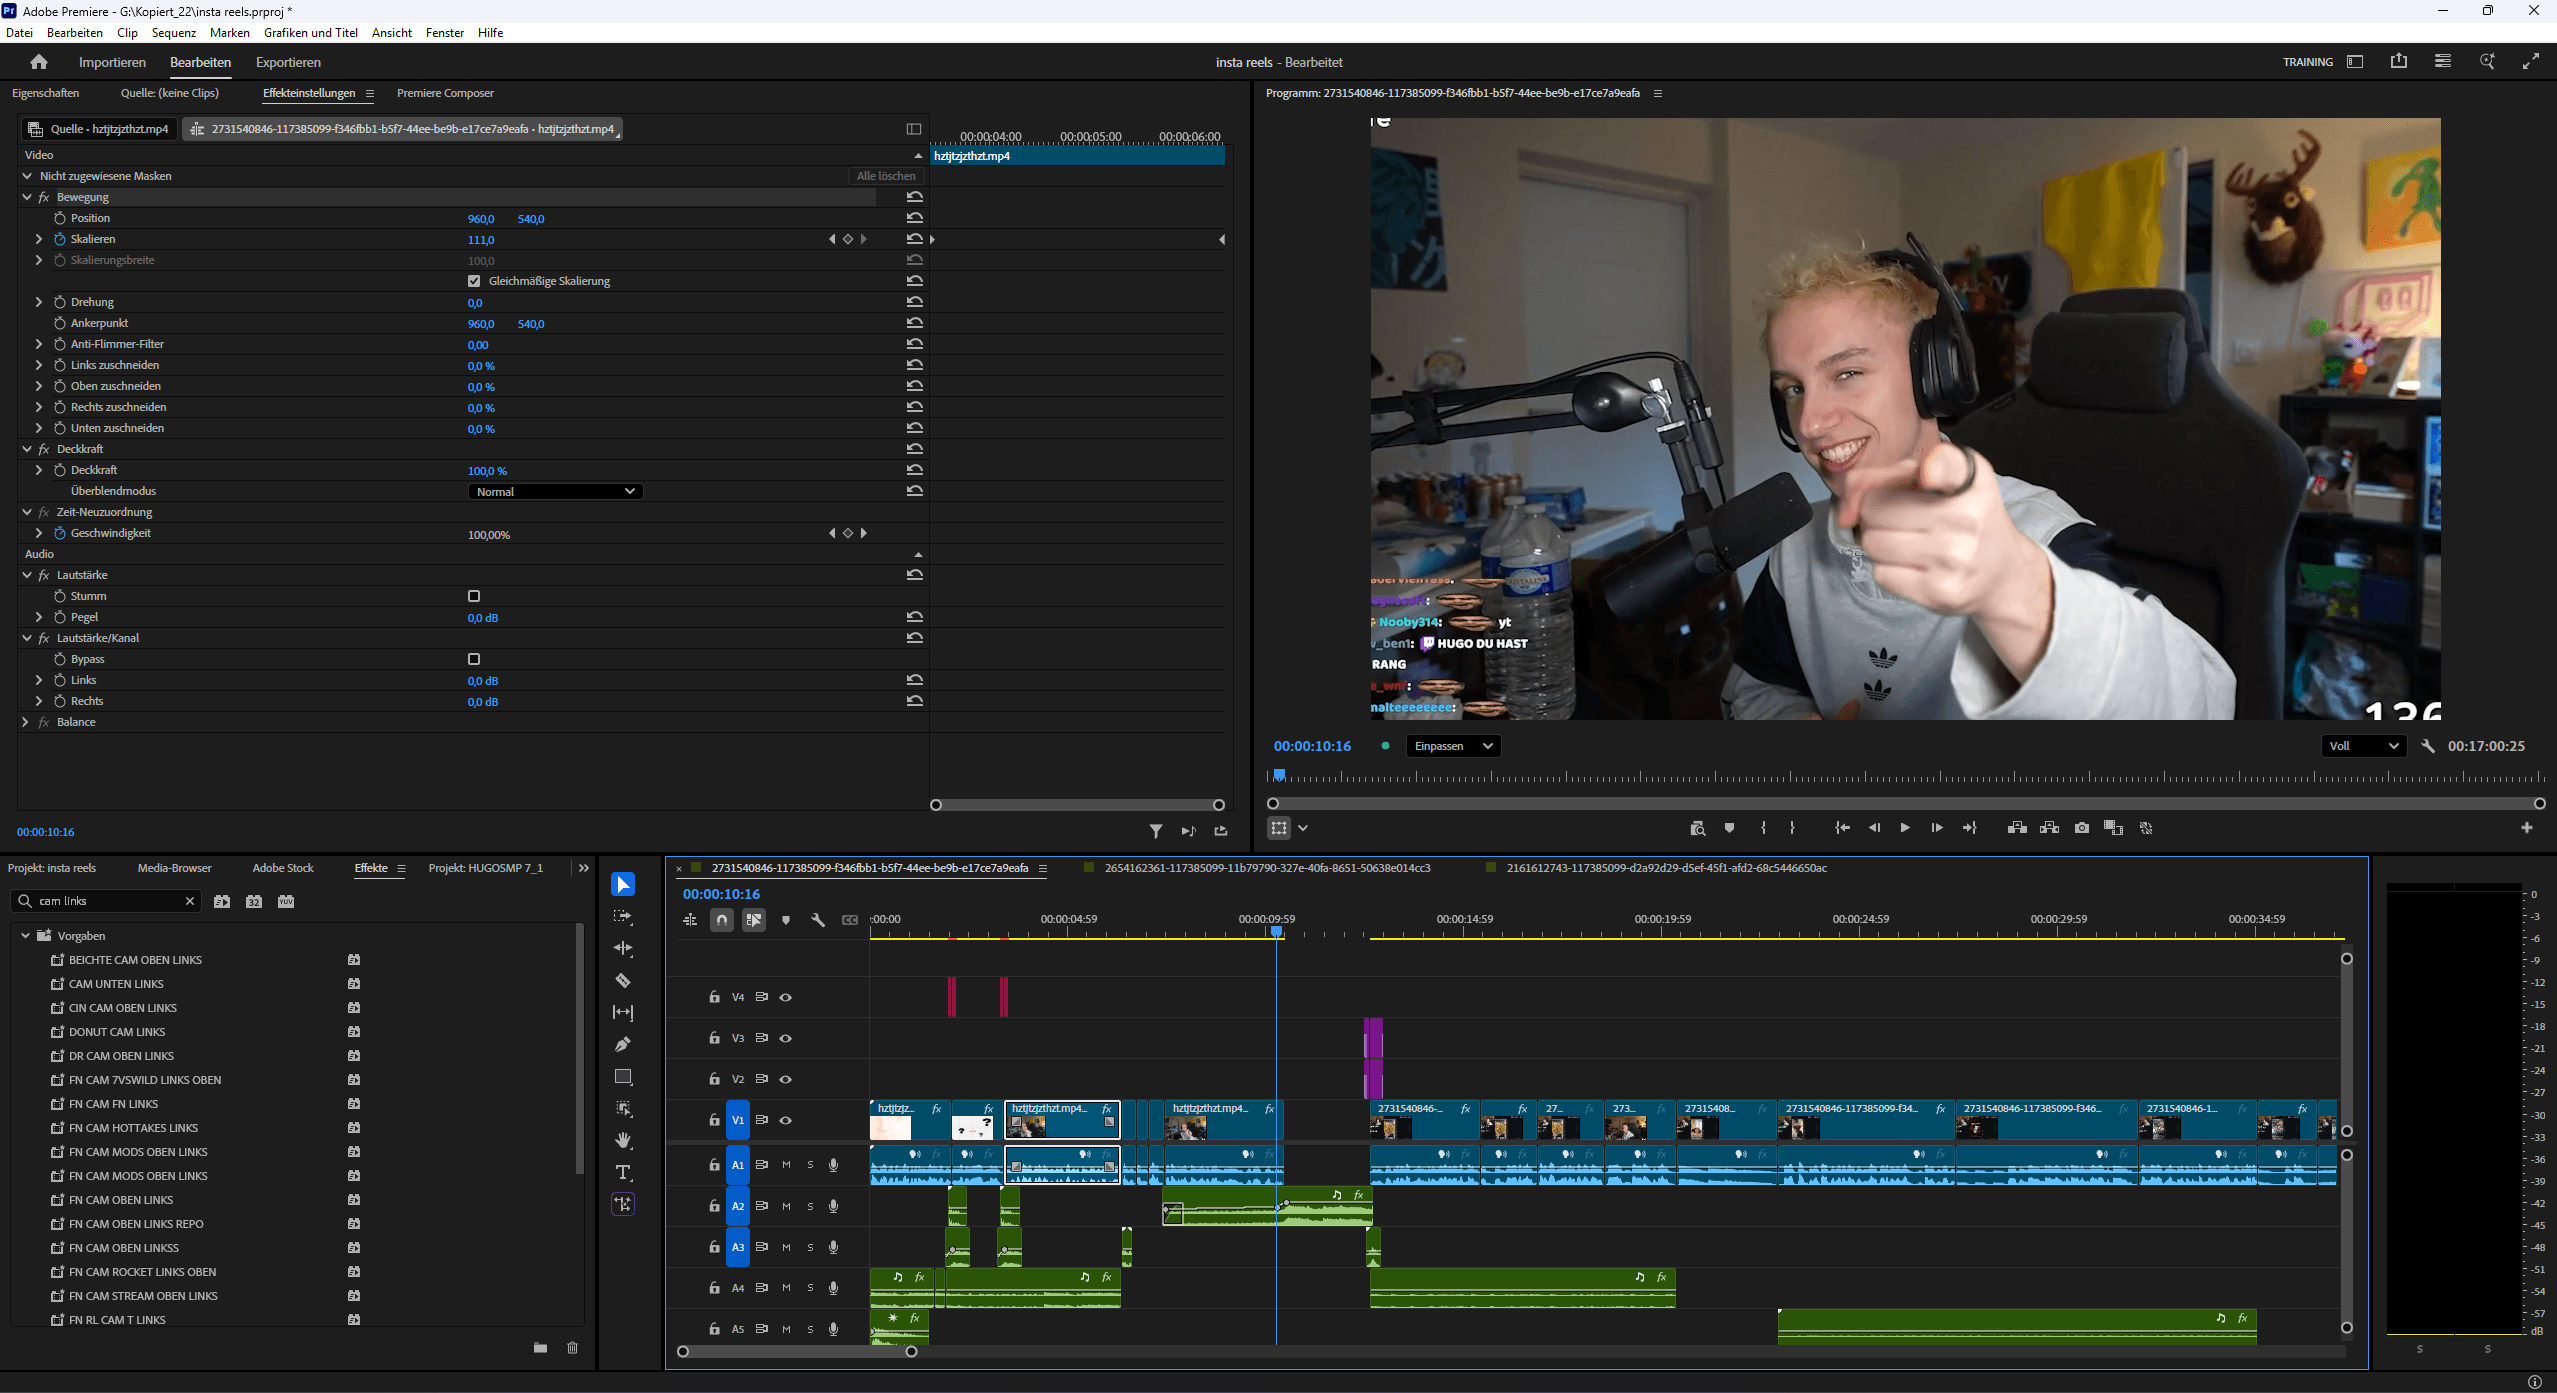Open the Sequenz menu
The image size is (2557, 1393).
pyautogui.click(x=173, y=33)
